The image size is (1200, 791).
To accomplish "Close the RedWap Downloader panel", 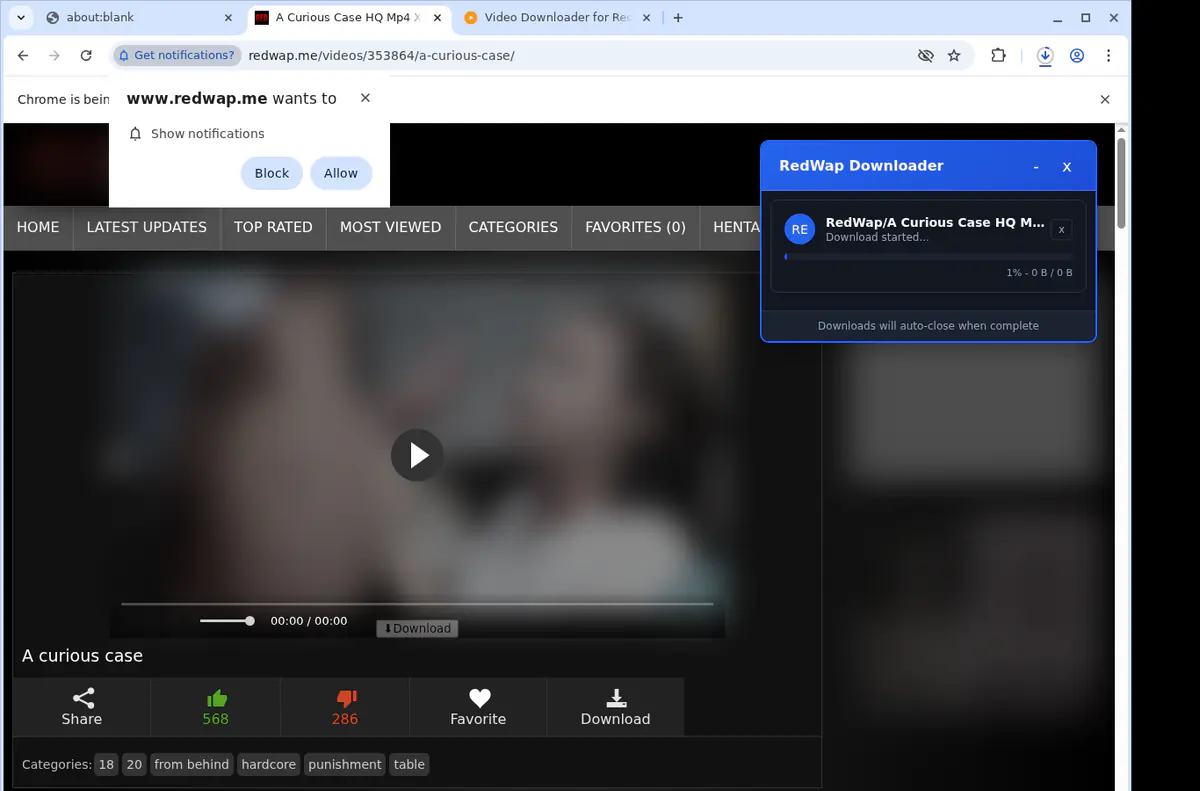I will 1067,167.
